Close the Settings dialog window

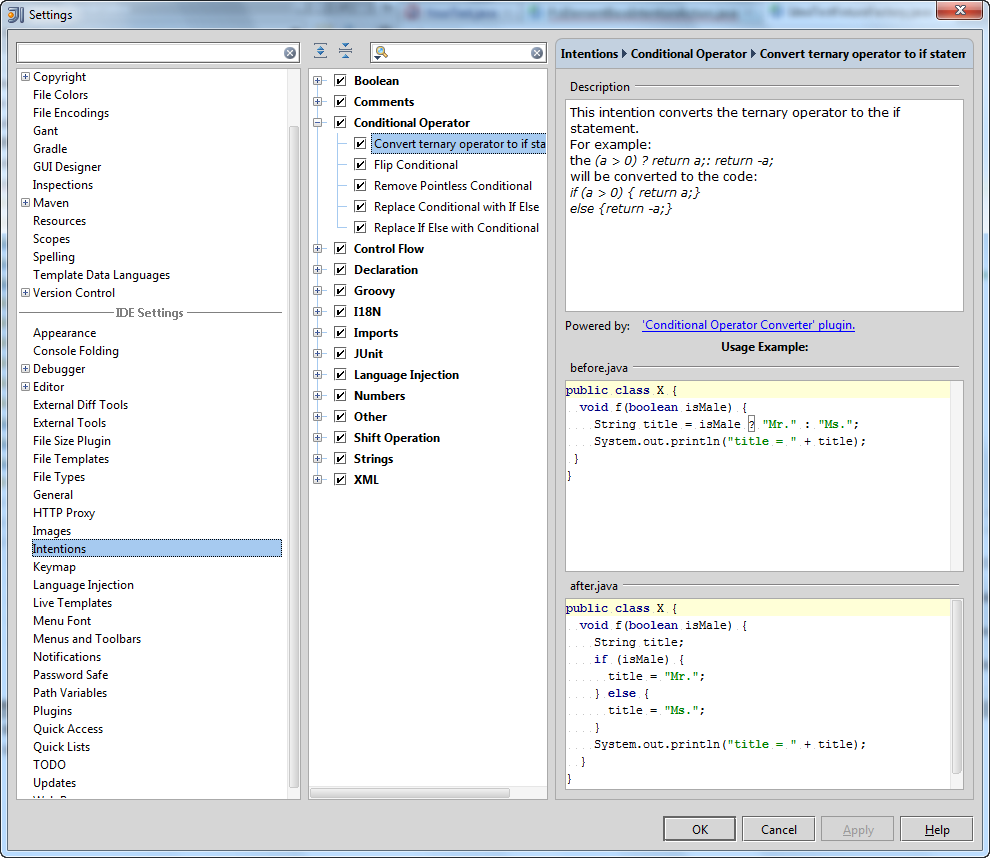click(958, 11)
